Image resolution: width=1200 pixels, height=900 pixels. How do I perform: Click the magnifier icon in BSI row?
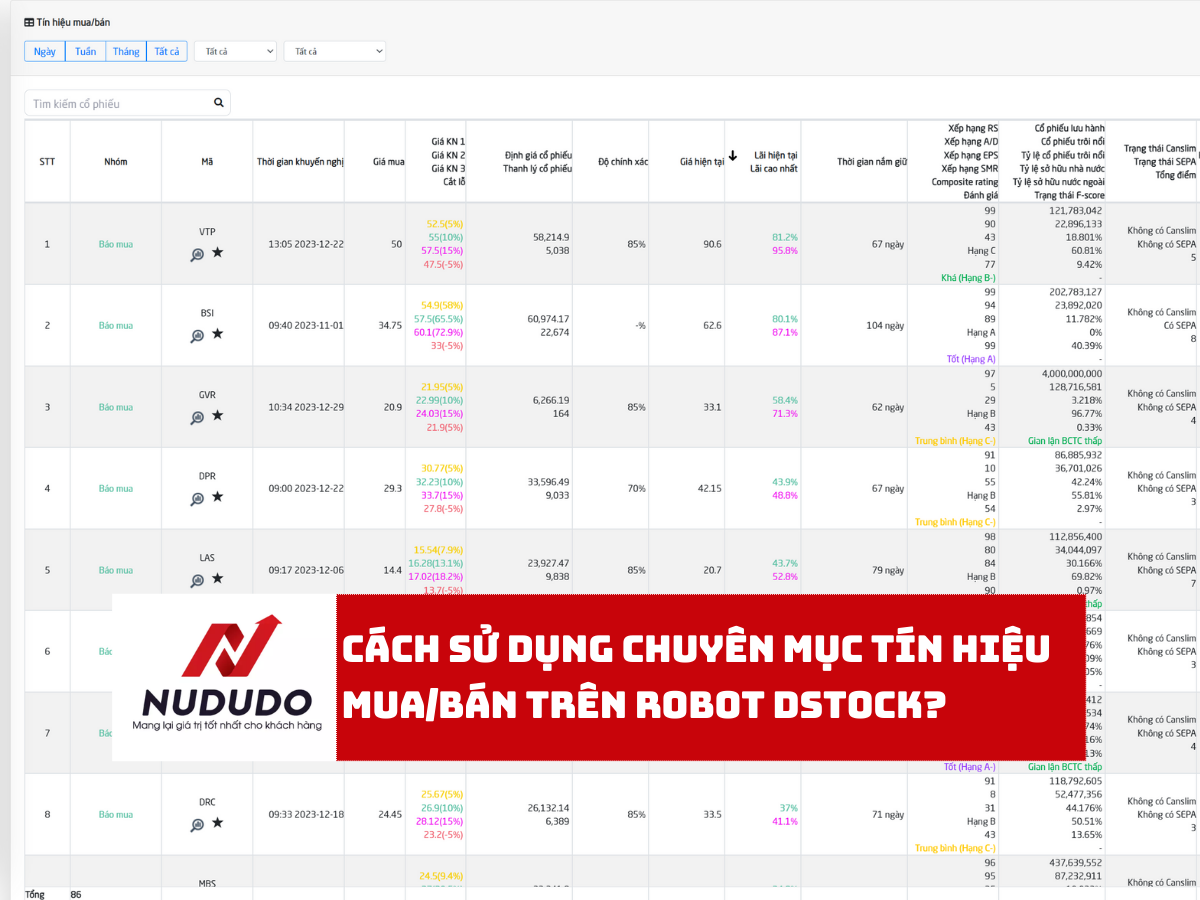click(x=197, y=335)
